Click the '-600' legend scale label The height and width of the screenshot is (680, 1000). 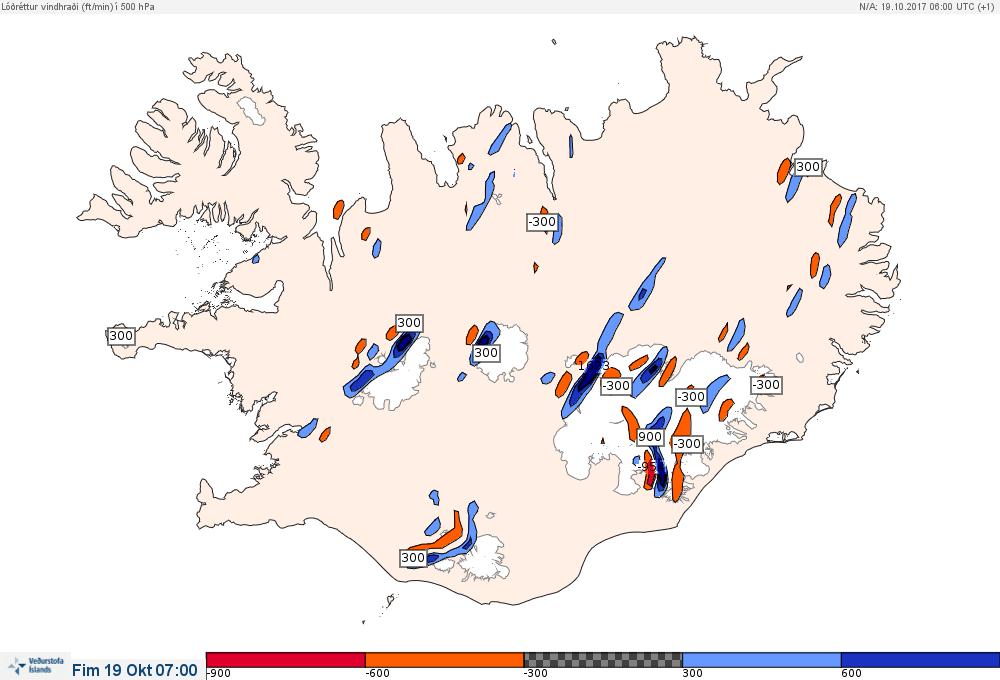pos(378,674)
